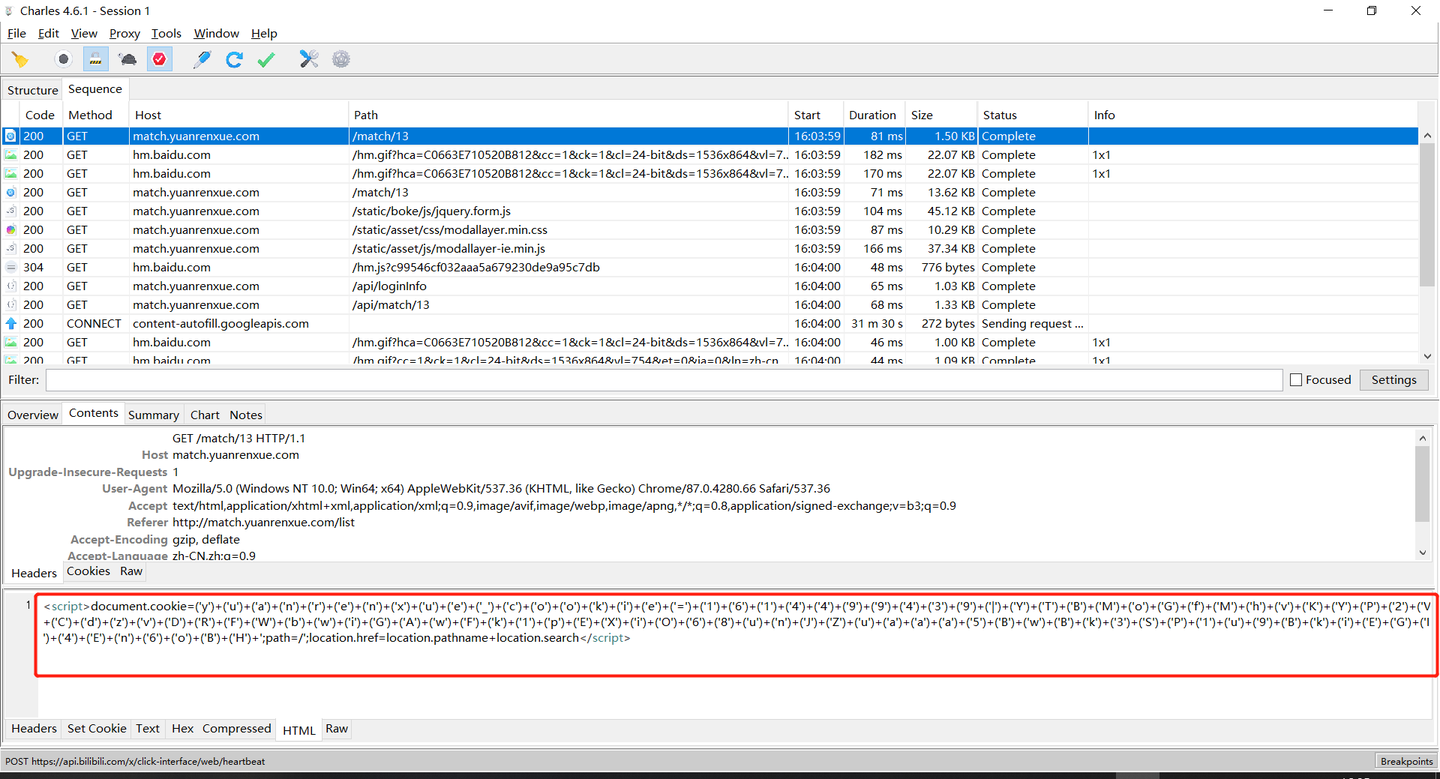Click the sequence table scrollbar down arrow
Viewport: 1440px width, 779px height.
pos(1428,355)
